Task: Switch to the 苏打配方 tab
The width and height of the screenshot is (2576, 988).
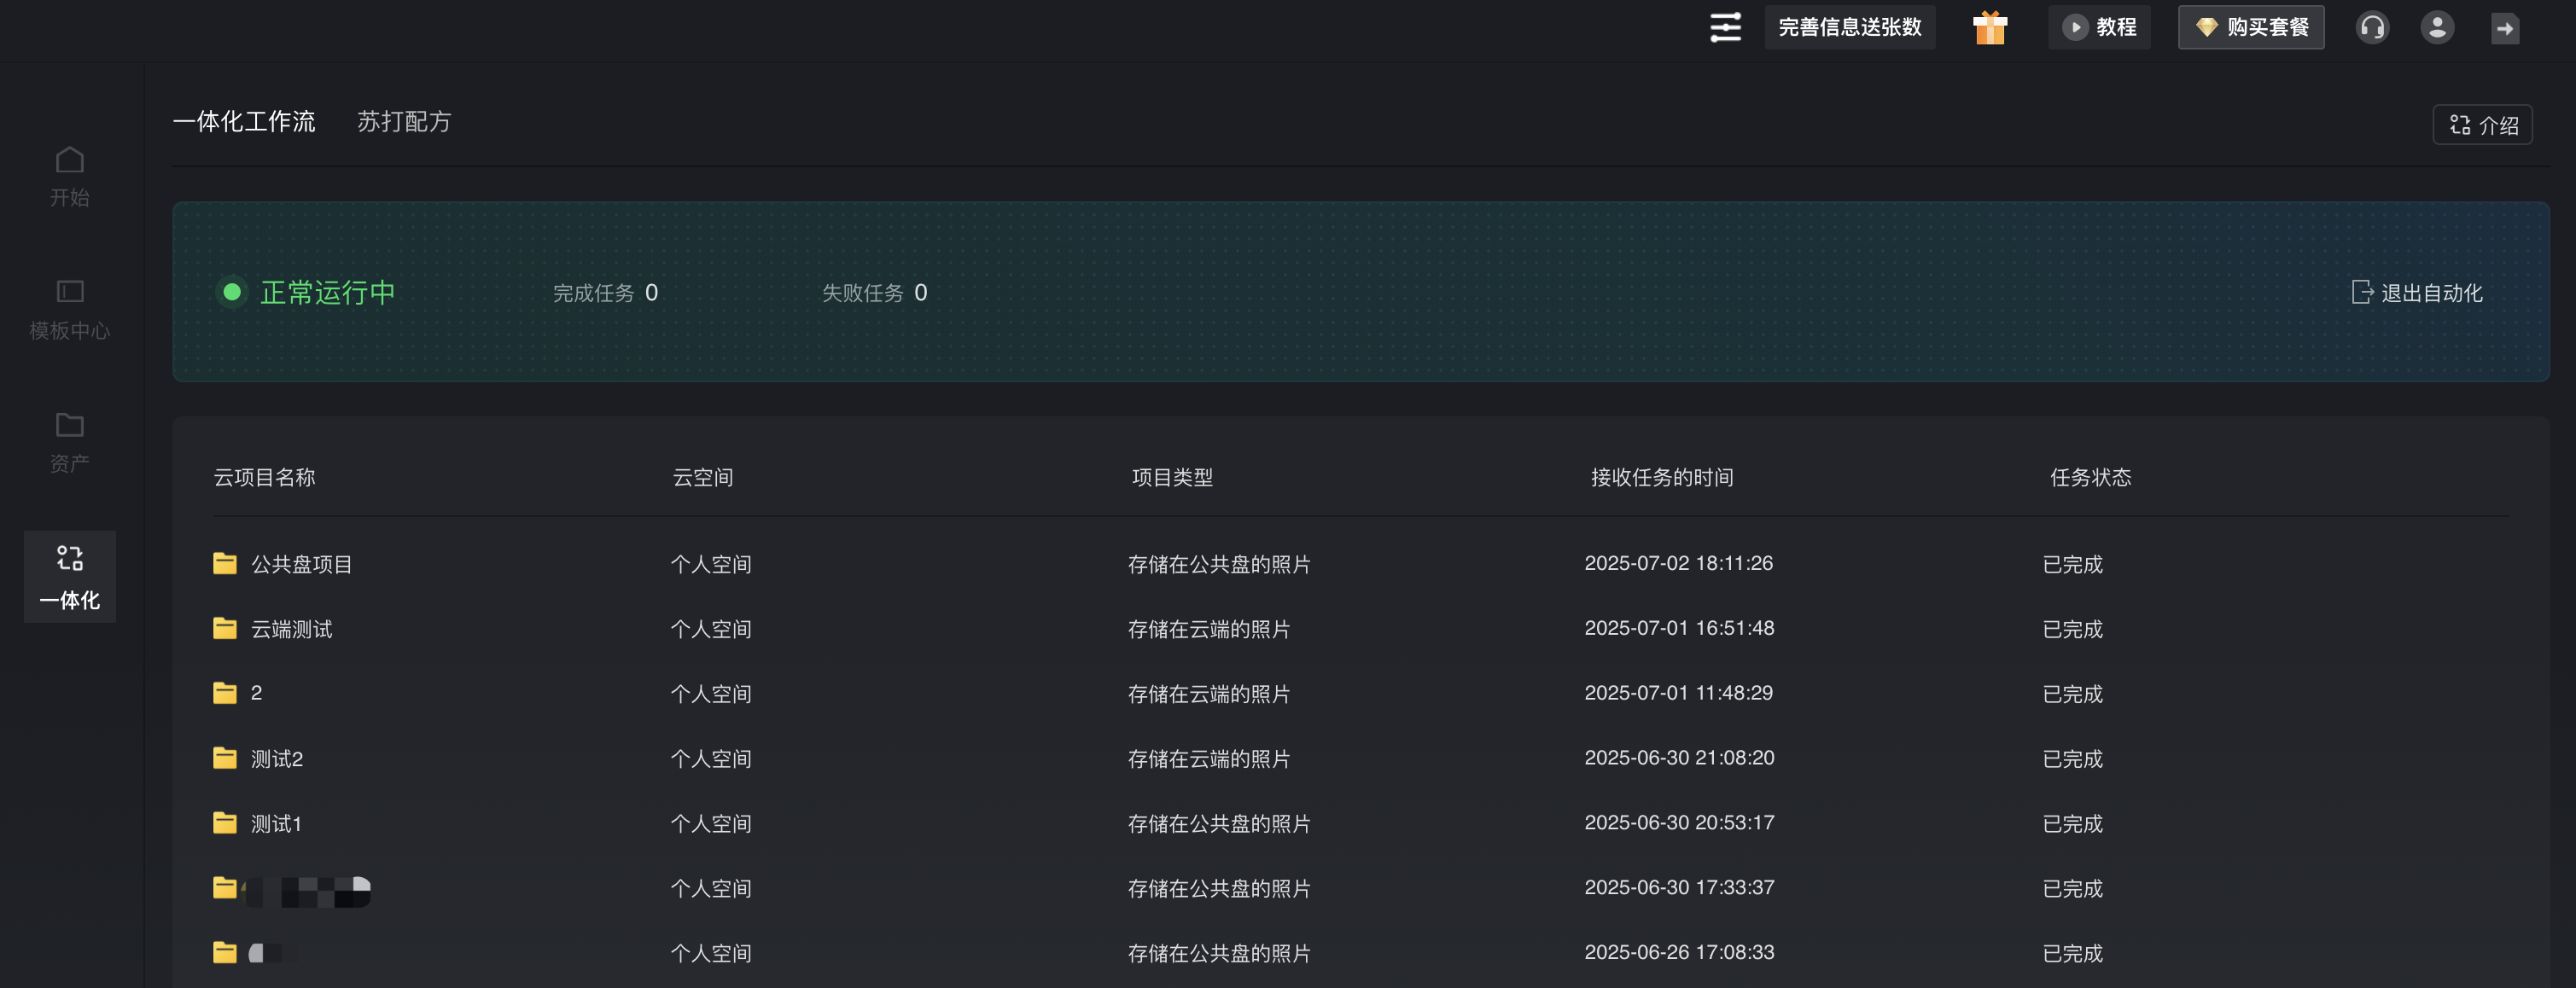Action: [404, 122]
